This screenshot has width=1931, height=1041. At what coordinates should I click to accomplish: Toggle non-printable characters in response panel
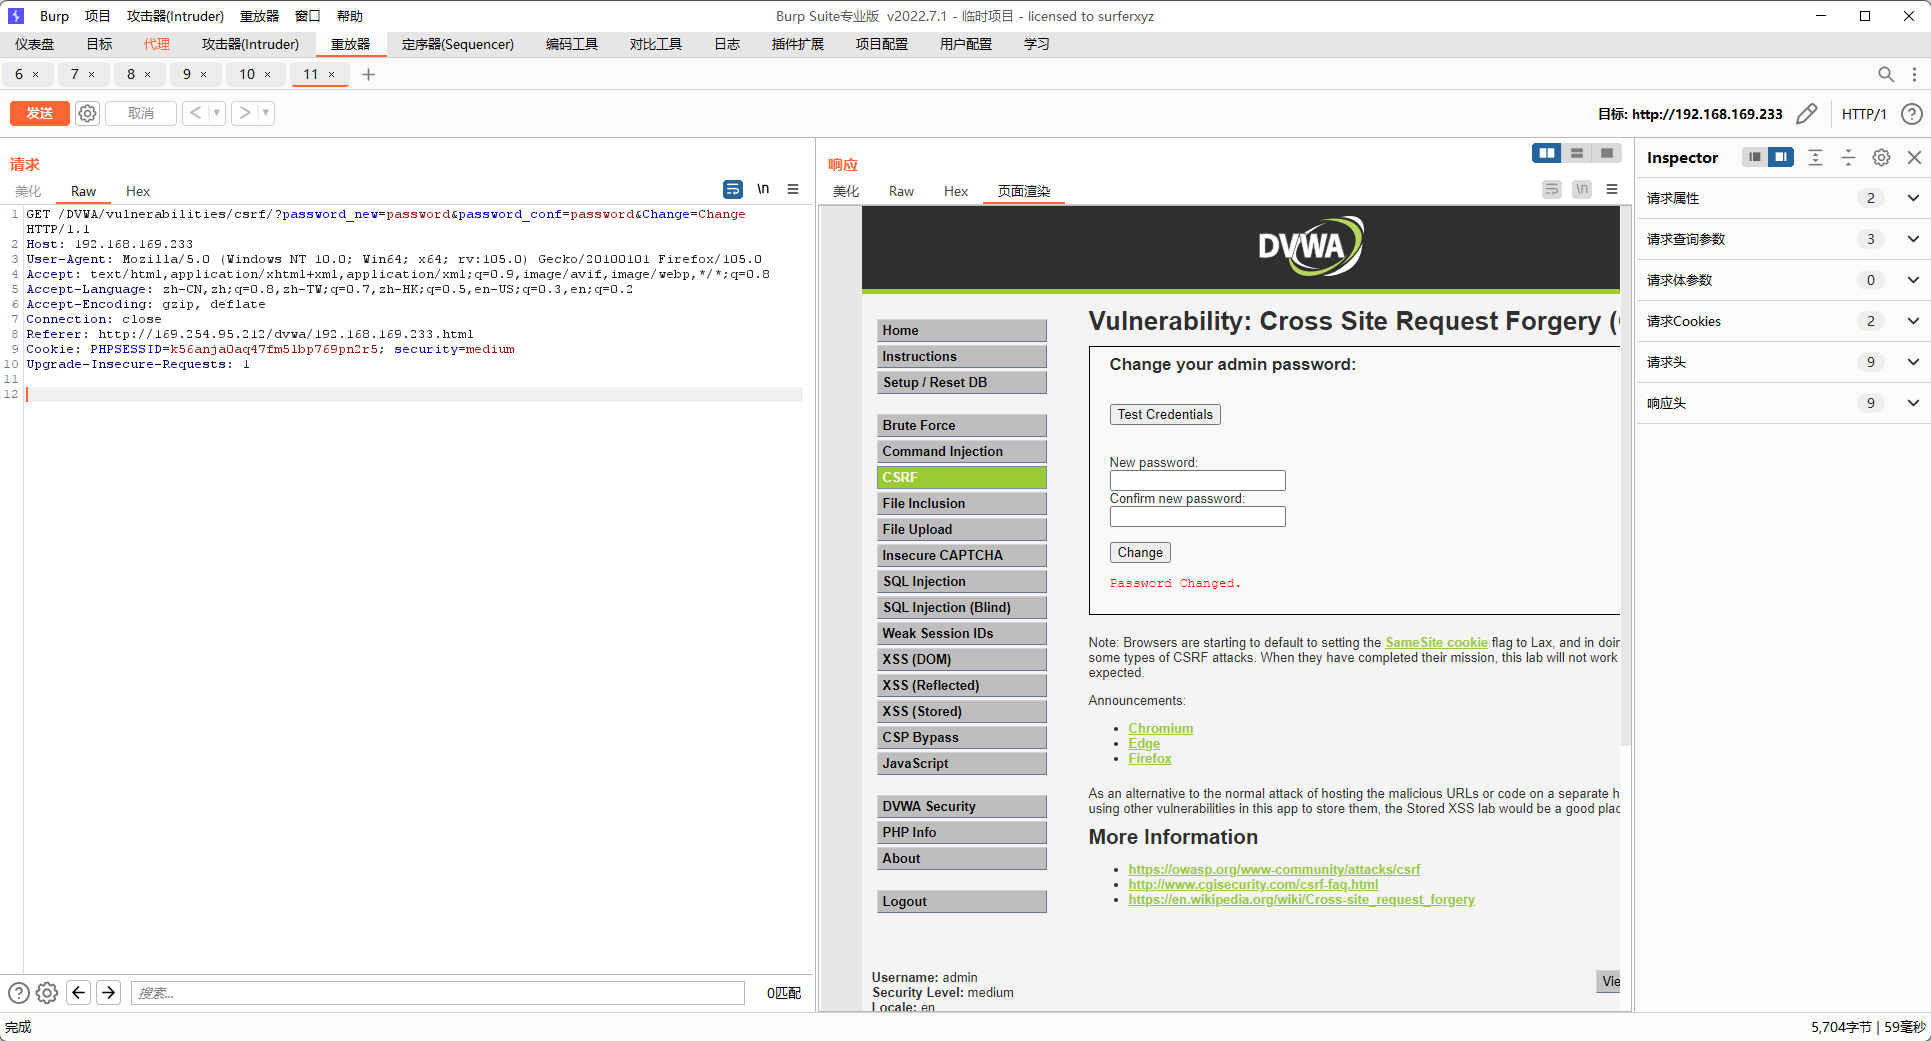pos(1582,189)
